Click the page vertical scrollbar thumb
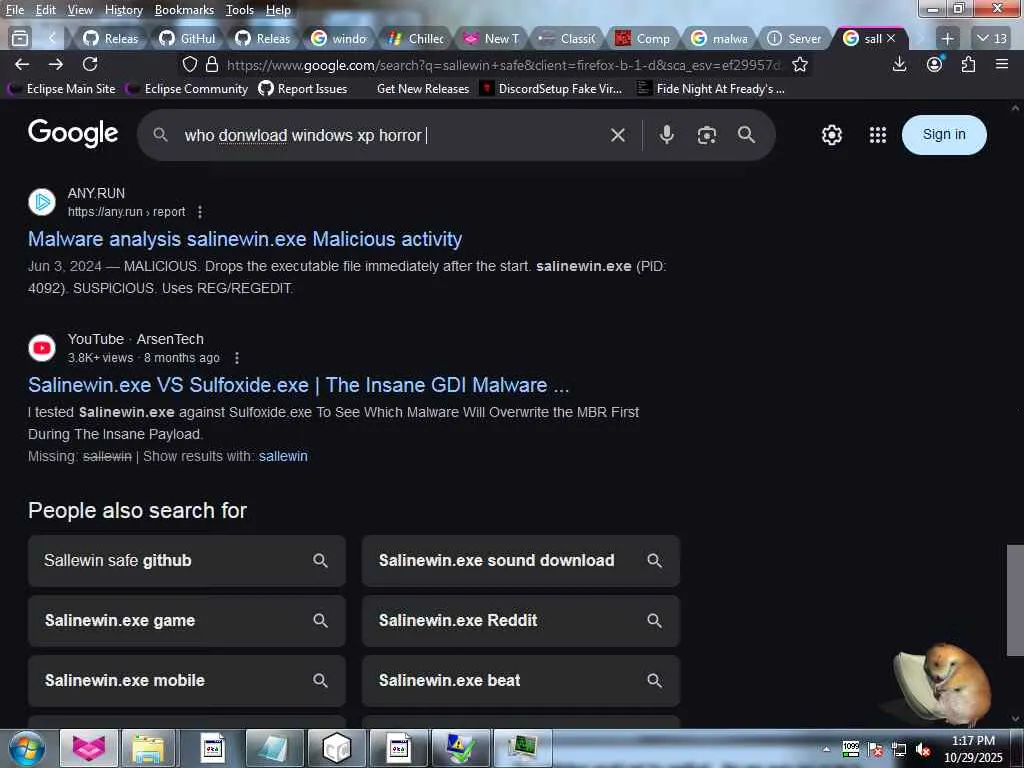The image size is (1024, 768). point(1016,600)
